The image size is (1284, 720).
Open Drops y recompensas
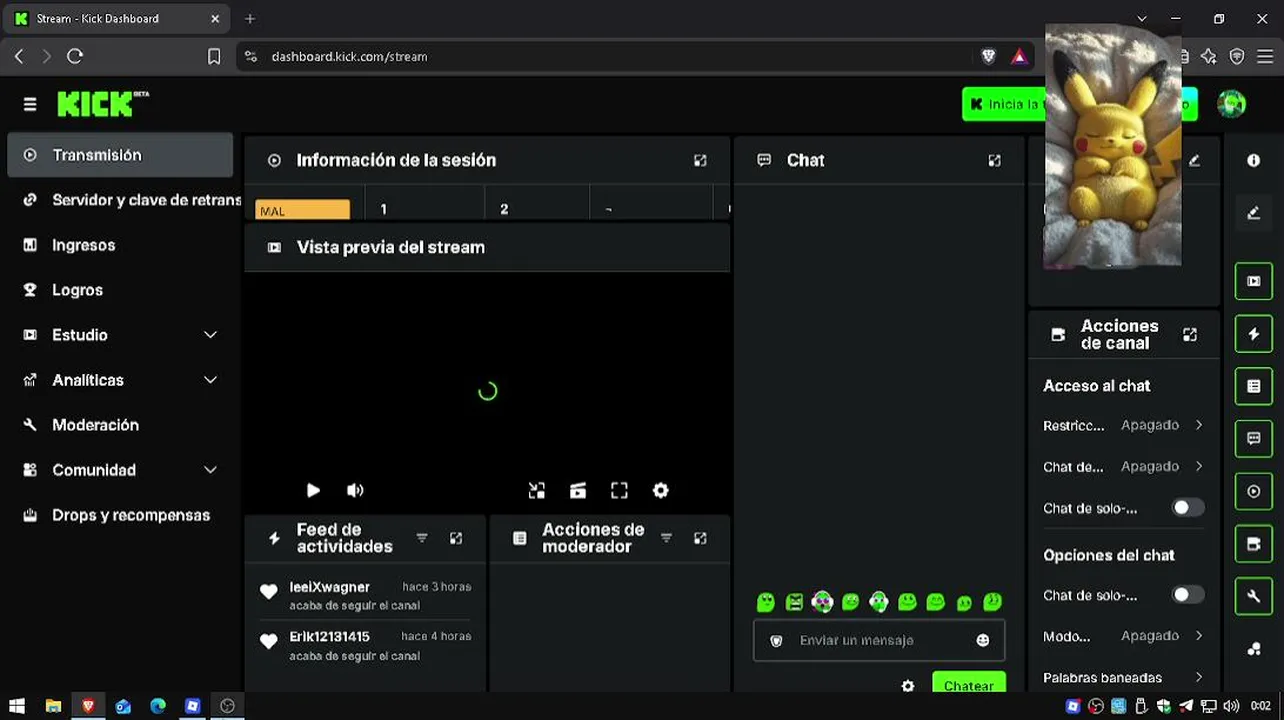pyautogui.click(x=120, y=515)
